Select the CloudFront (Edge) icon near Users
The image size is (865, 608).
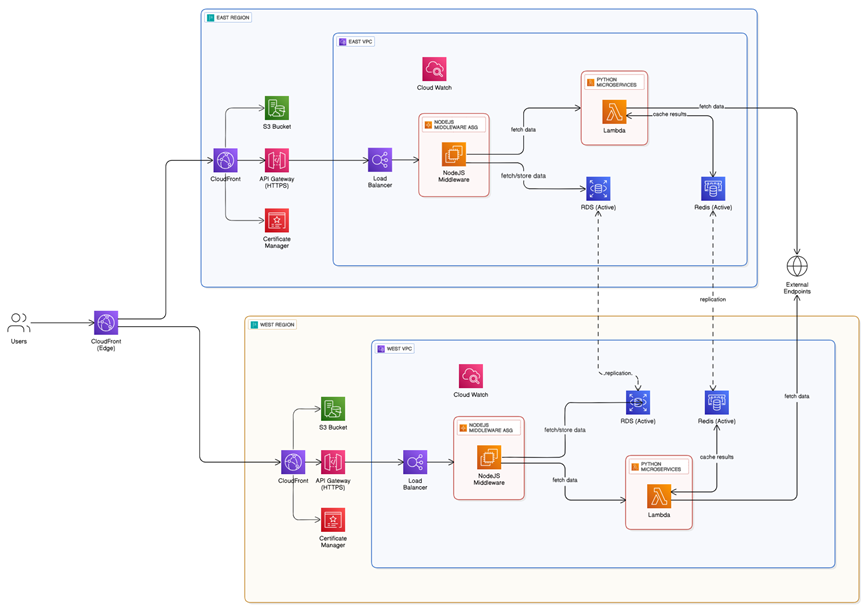tap(105, 322)
